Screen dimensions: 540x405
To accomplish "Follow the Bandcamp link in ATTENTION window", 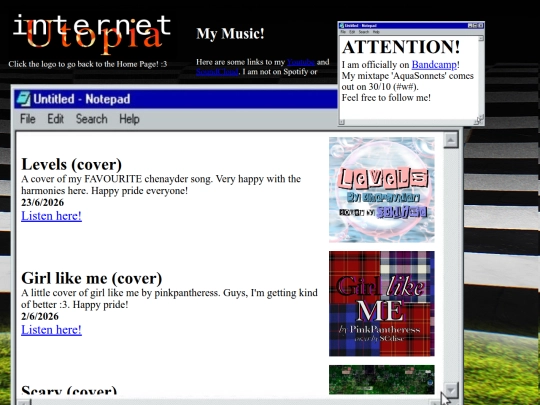I will tap(434, 64).
